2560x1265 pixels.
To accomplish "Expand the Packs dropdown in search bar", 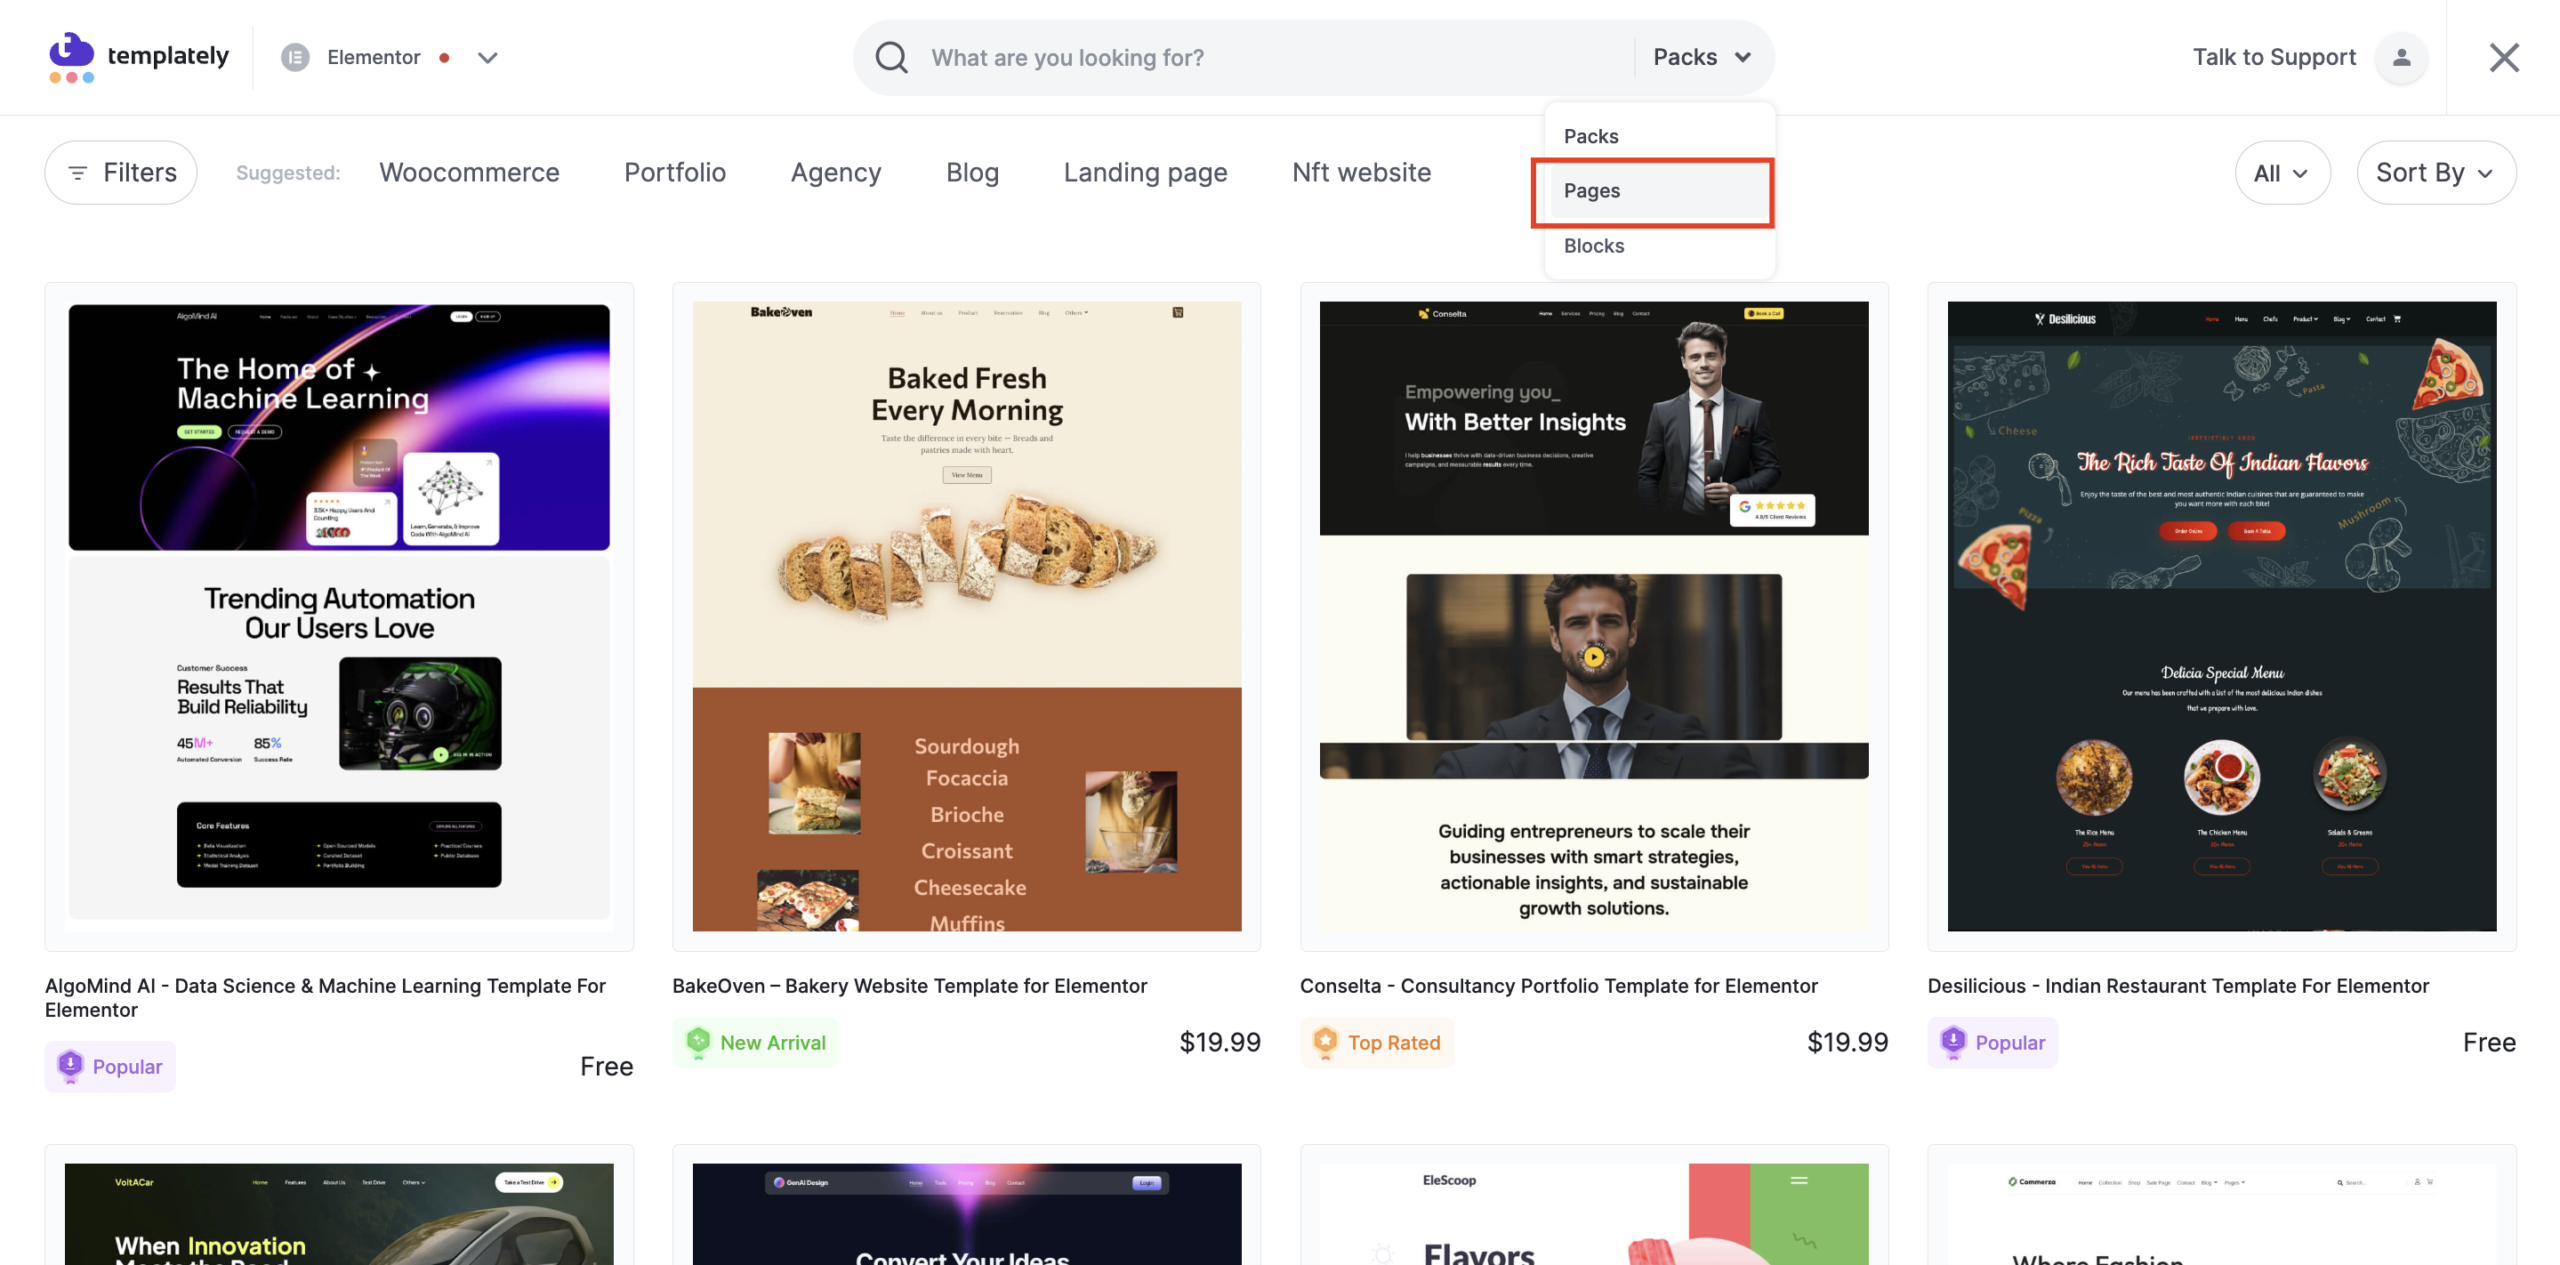I will 1701,57.
